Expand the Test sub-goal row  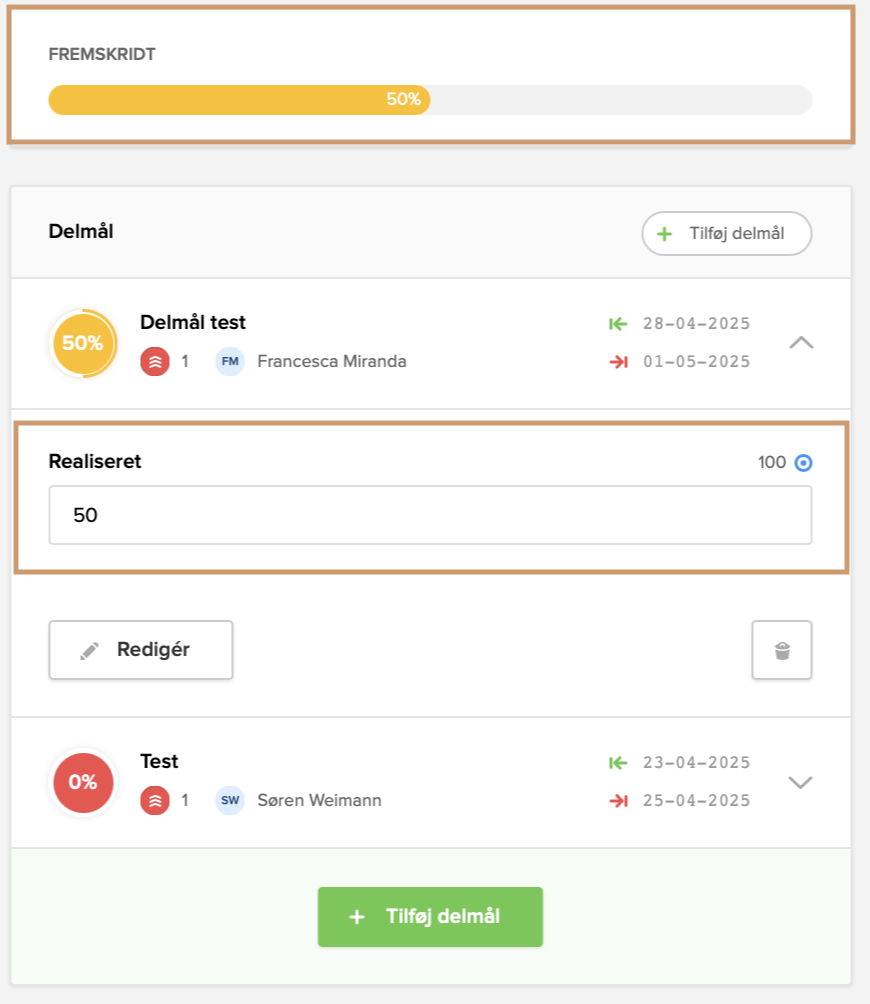[801, 782]
